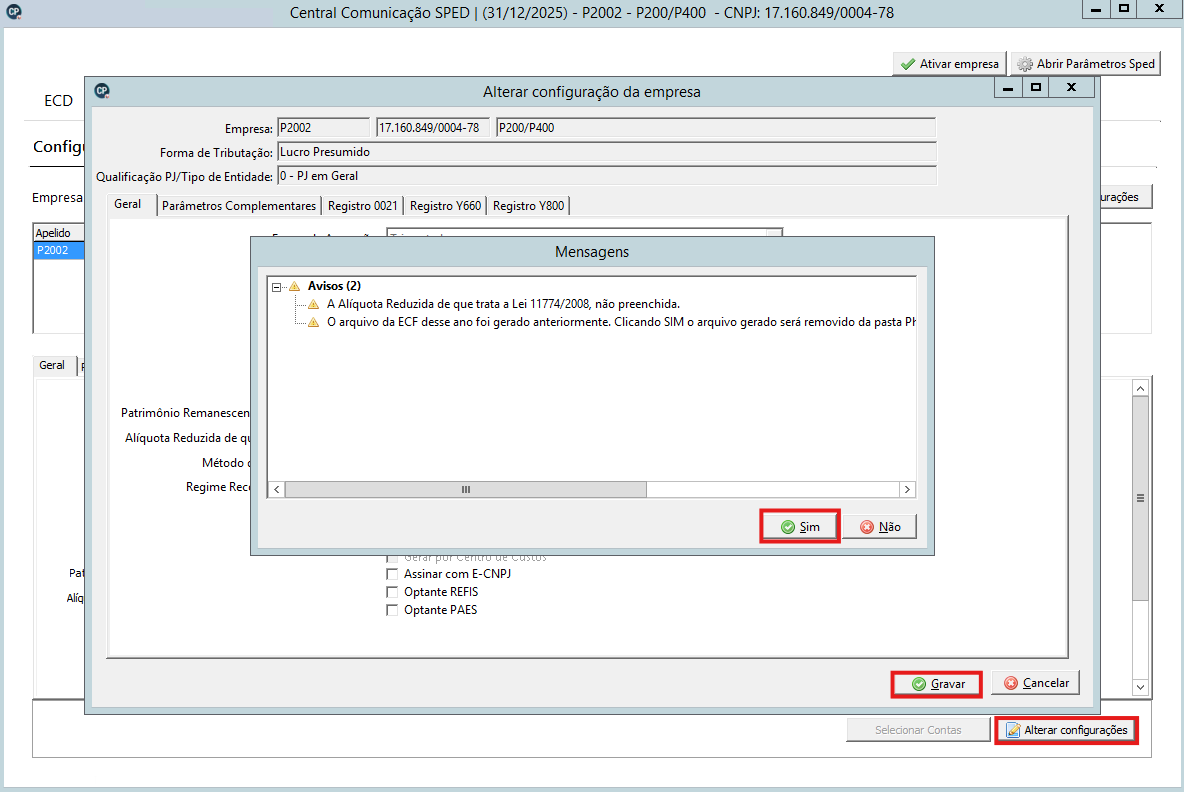Click the Abrir Parâmetros Sped button
The image size is (1184, 792).
click(x=1086, y=64)
